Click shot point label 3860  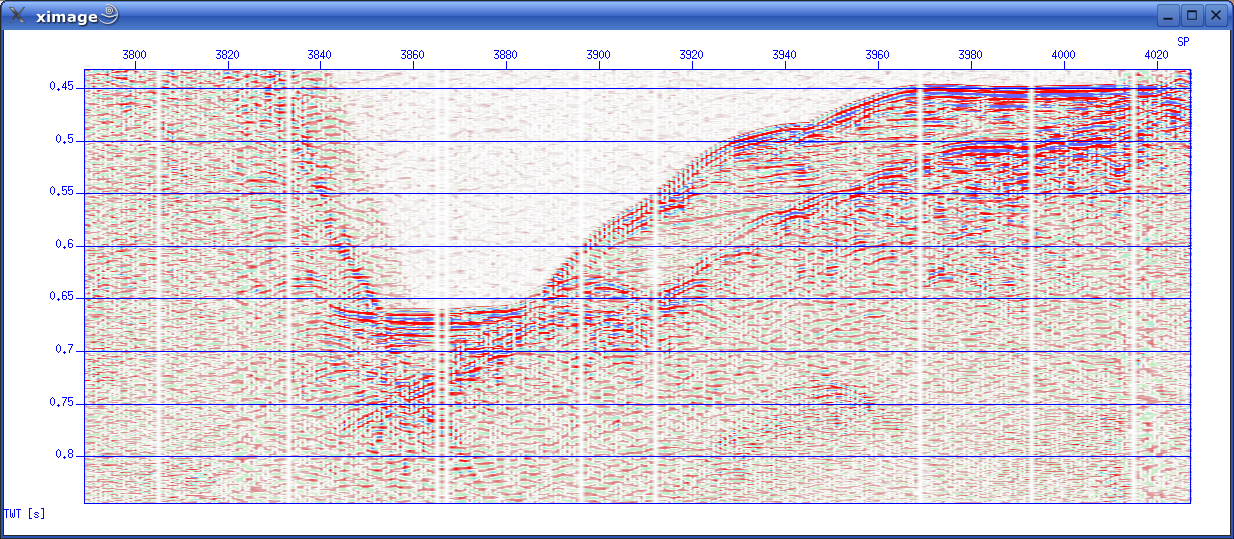[413, 55]
